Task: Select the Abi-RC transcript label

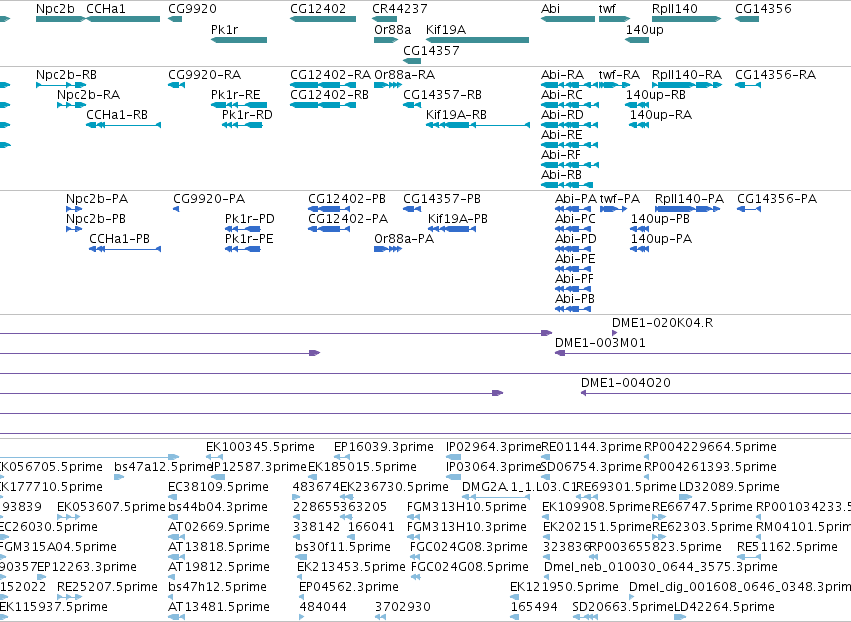Action: coord(562,95)
